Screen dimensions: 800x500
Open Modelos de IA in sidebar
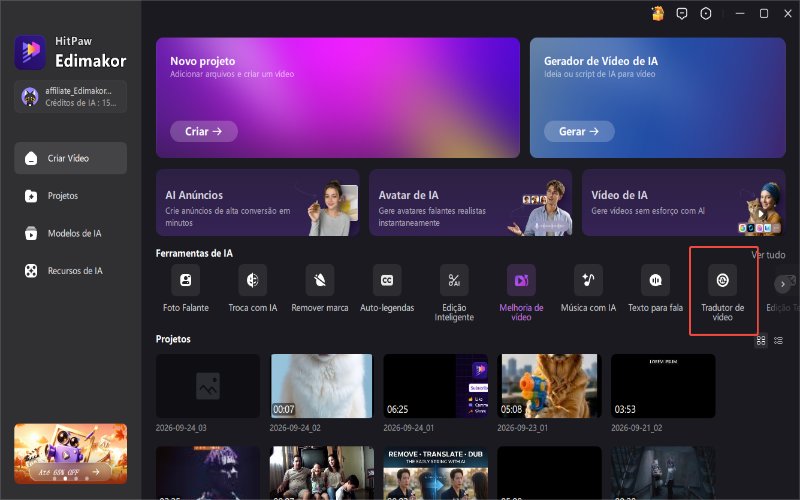click(x=70, y=233)
